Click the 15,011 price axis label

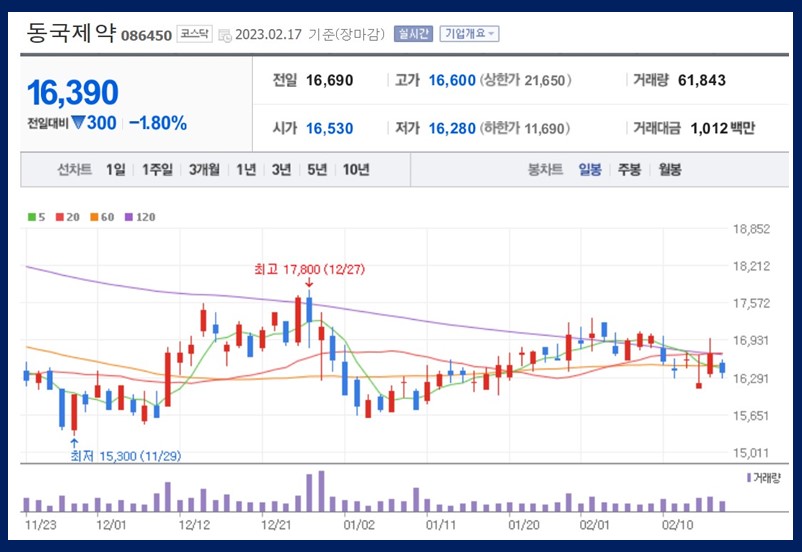(x=751, y=453)
